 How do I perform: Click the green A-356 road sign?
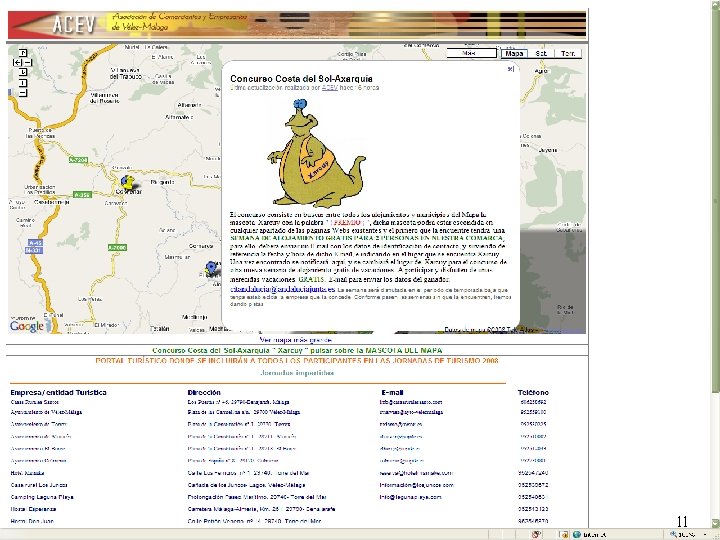(82, 195)
